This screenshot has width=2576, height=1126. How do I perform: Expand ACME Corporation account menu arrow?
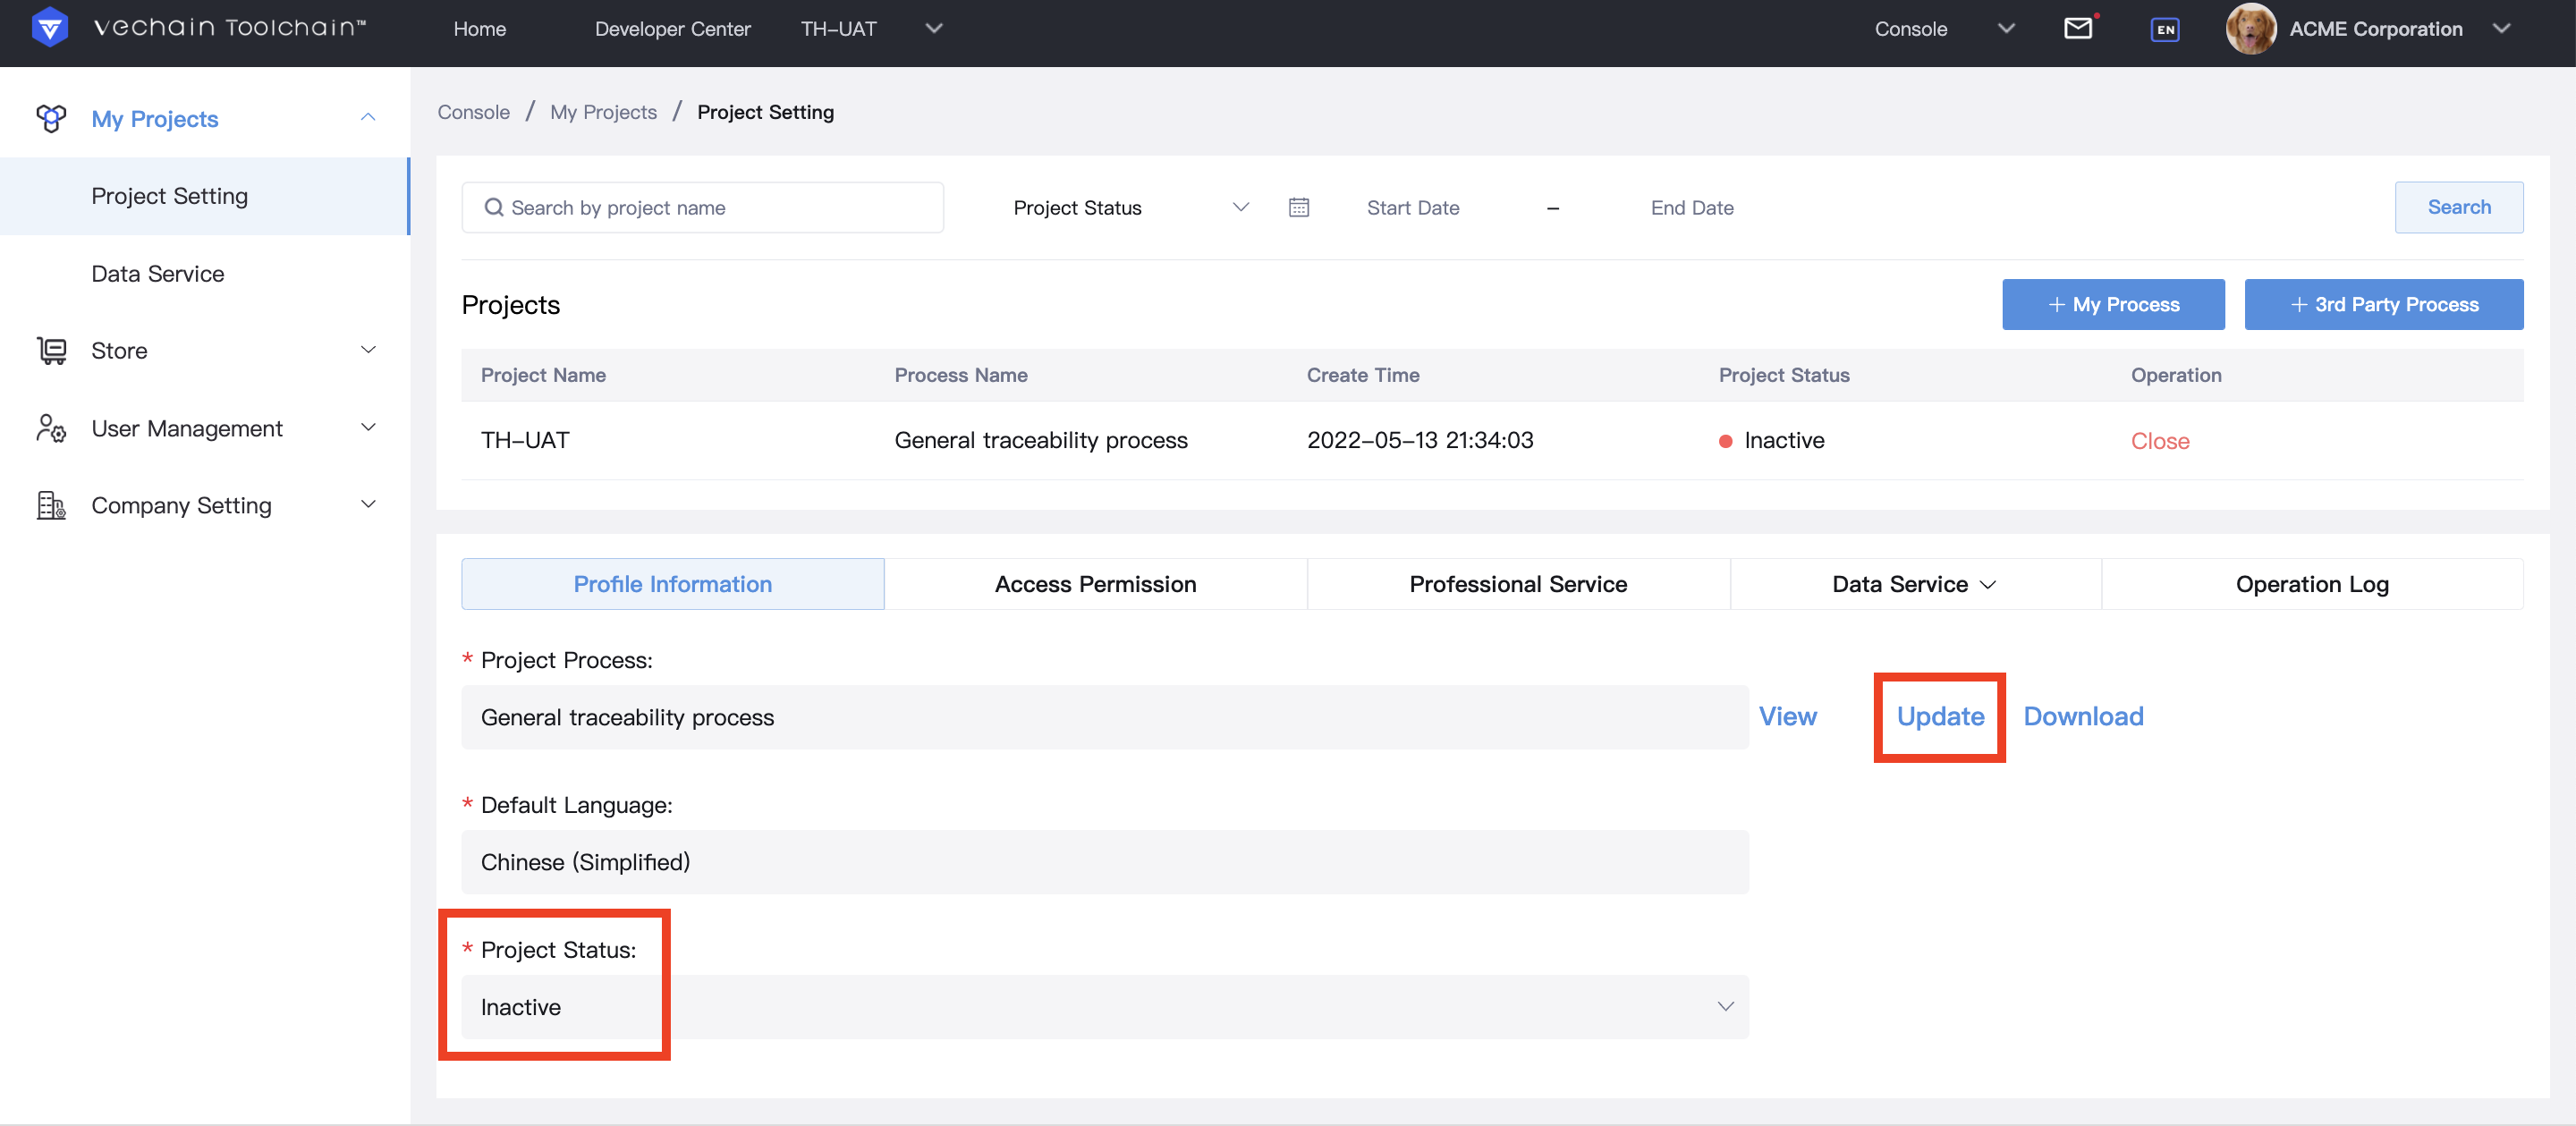click(2501, 28)
